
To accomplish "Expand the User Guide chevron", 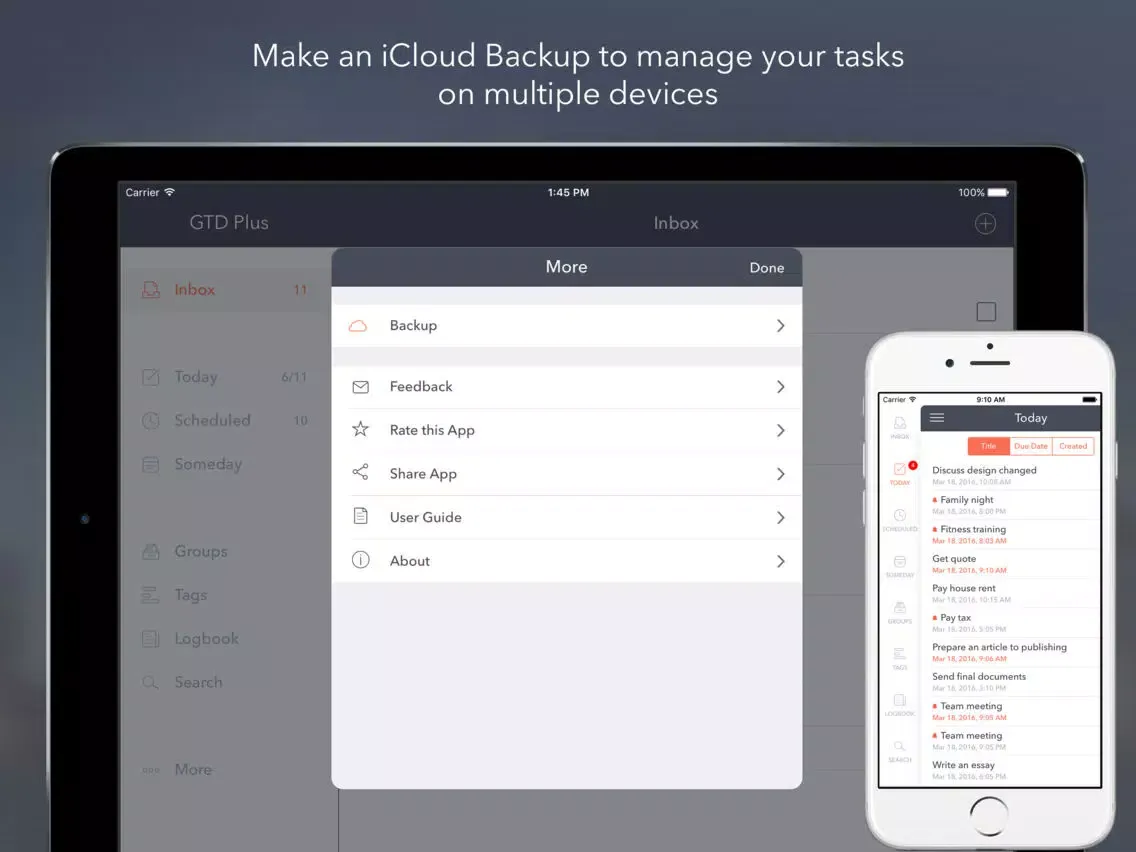I will click(780, 517).
